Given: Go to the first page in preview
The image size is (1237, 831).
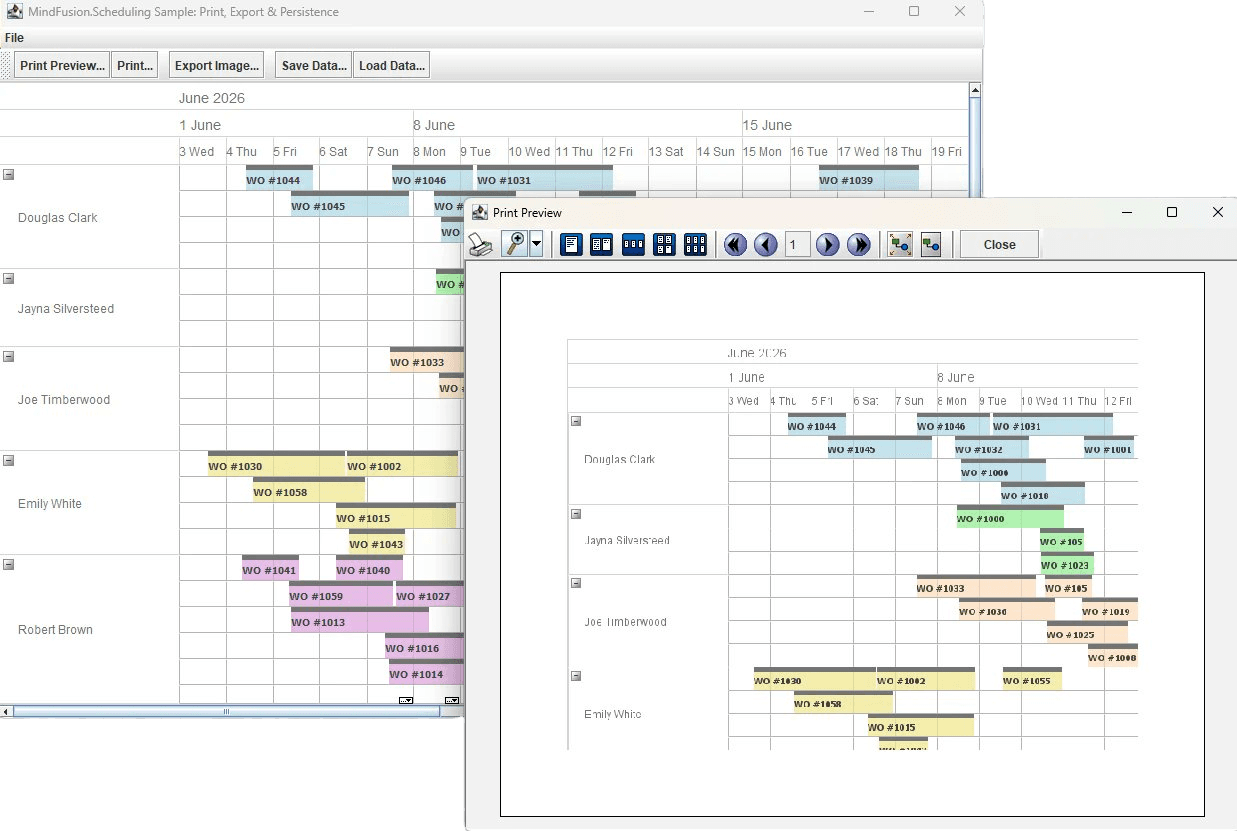Looking at the screenshot, I should (x=735, y=245).
